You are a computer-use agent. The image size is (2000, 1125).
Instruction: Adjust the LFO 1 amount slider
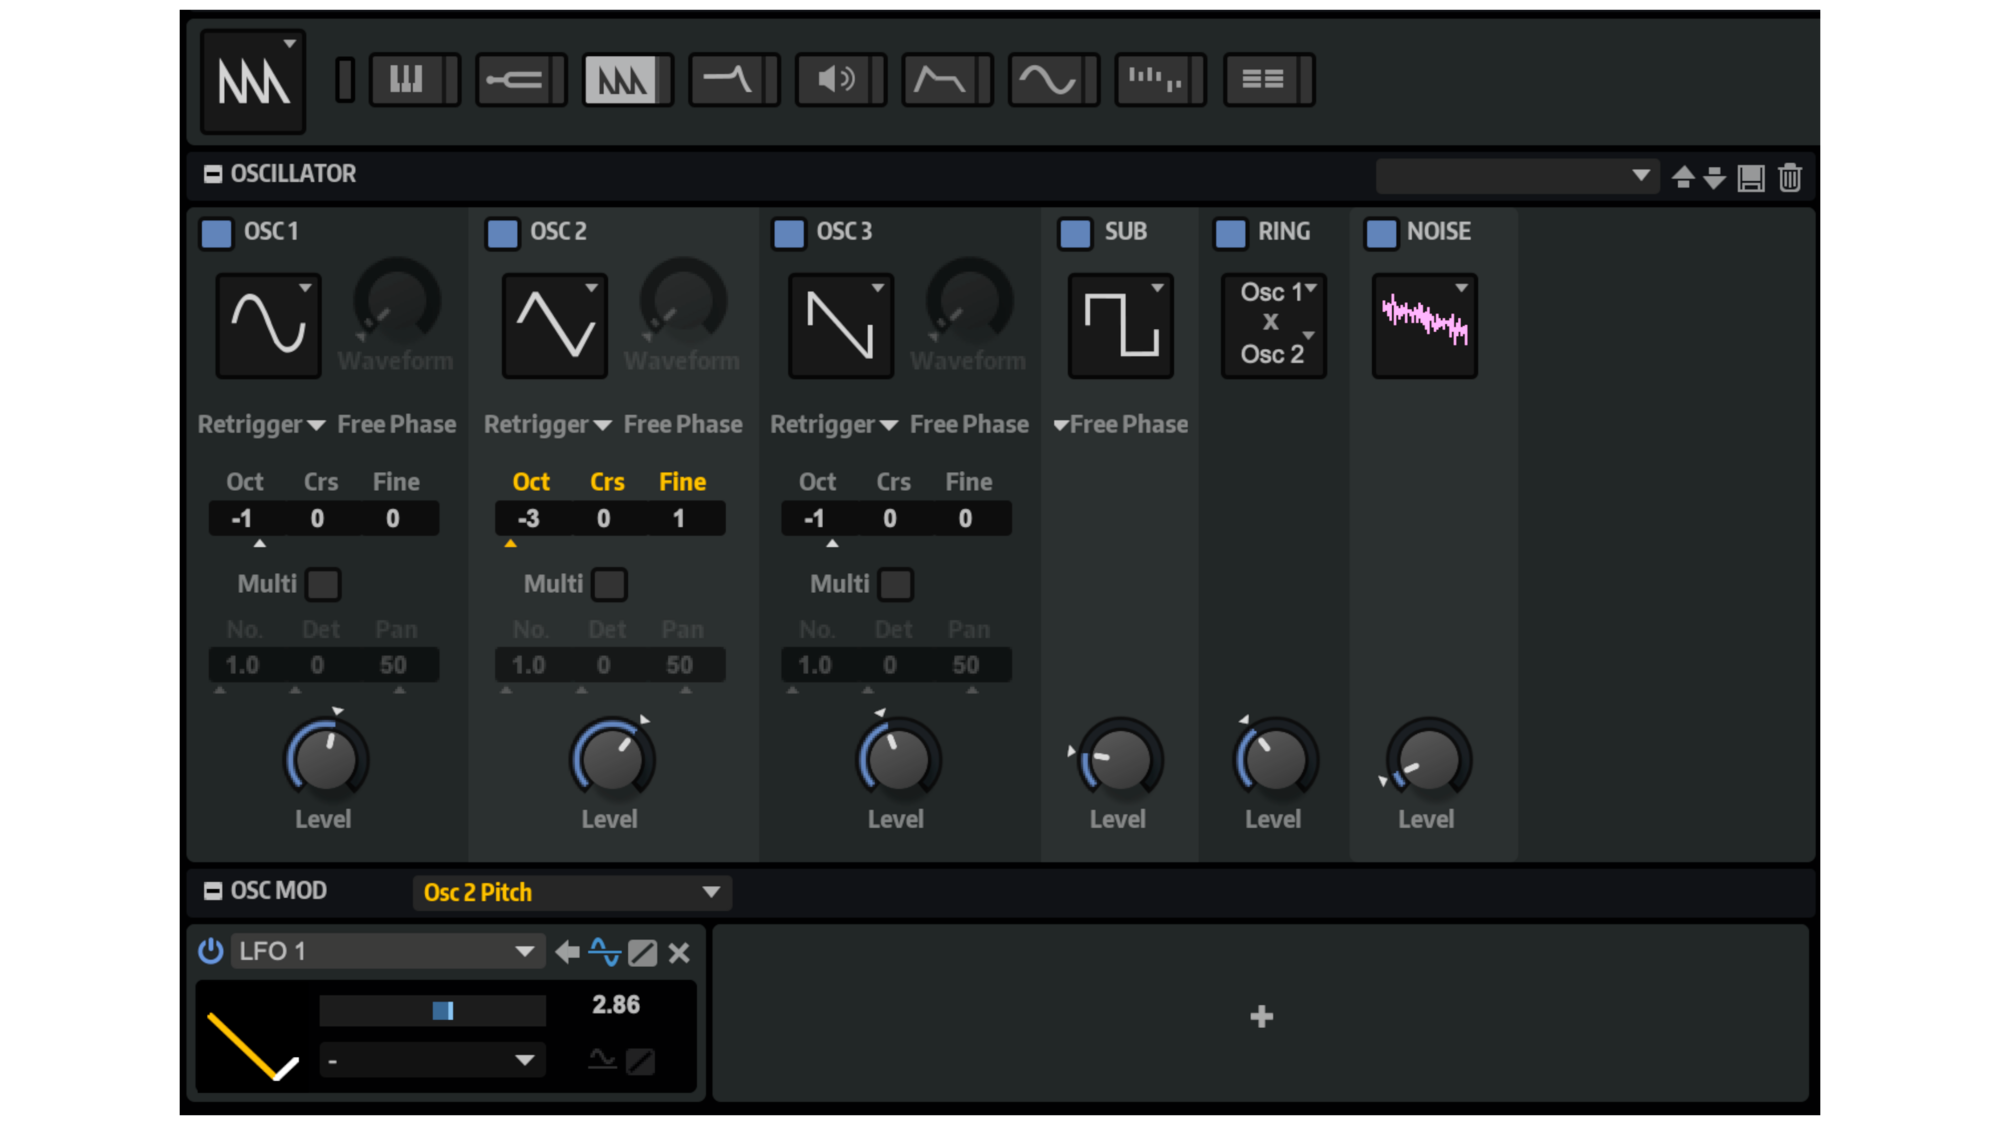point(432,1010)
